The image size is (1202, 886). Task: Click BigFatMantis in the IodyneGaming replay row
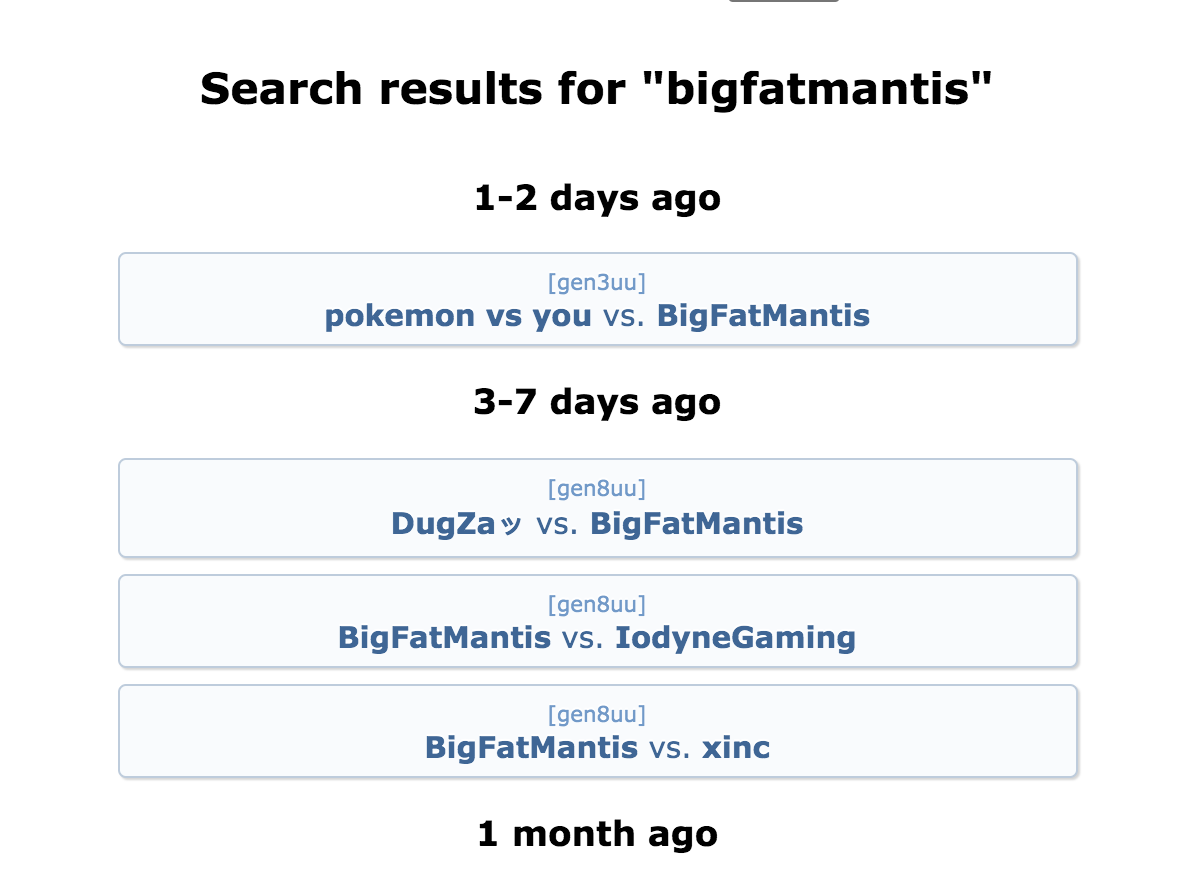[444, 638]
